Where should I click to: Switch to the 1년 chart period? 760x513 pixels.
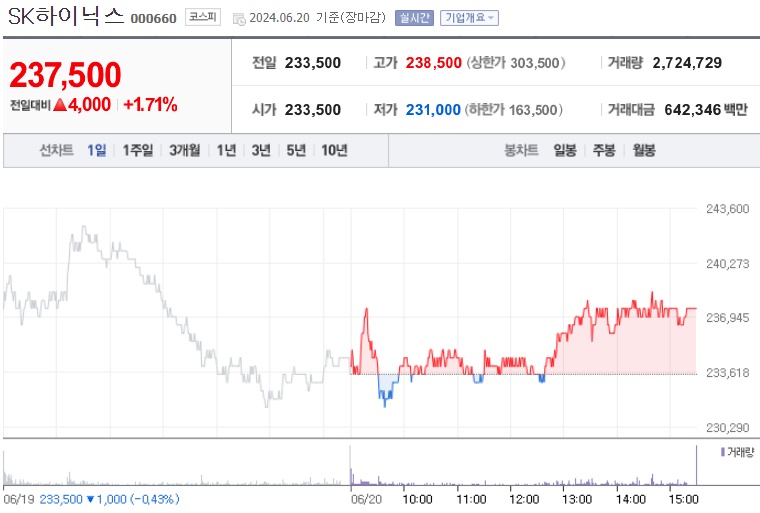pos(226,150)
